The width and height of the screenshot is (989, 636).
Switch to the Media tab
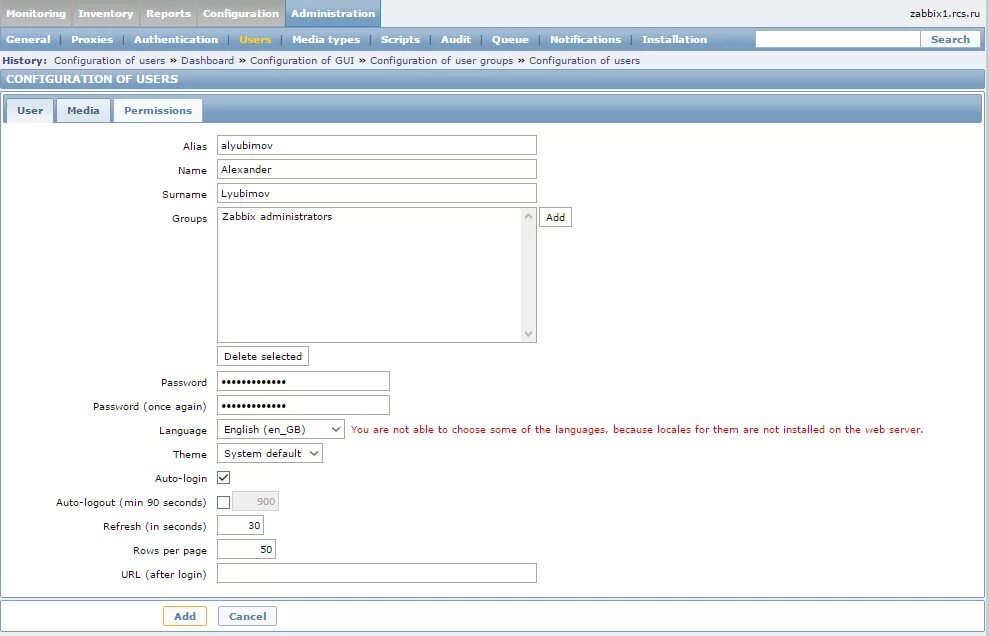click(83, 110)
